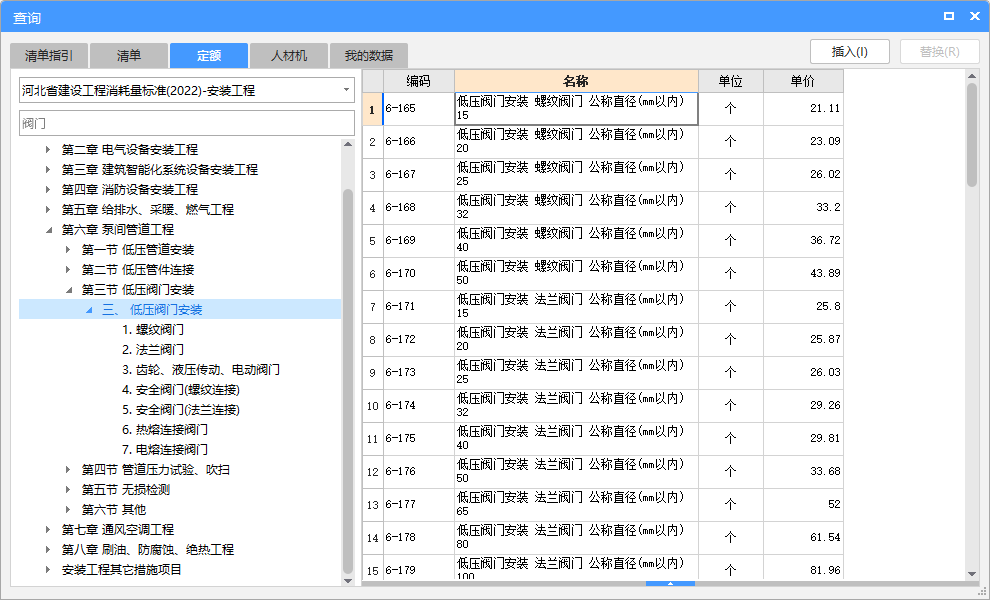The width and height of the screenshot is (990, 600).
Task: Maximize the 查询 dialog window
Action: [948, 16]
